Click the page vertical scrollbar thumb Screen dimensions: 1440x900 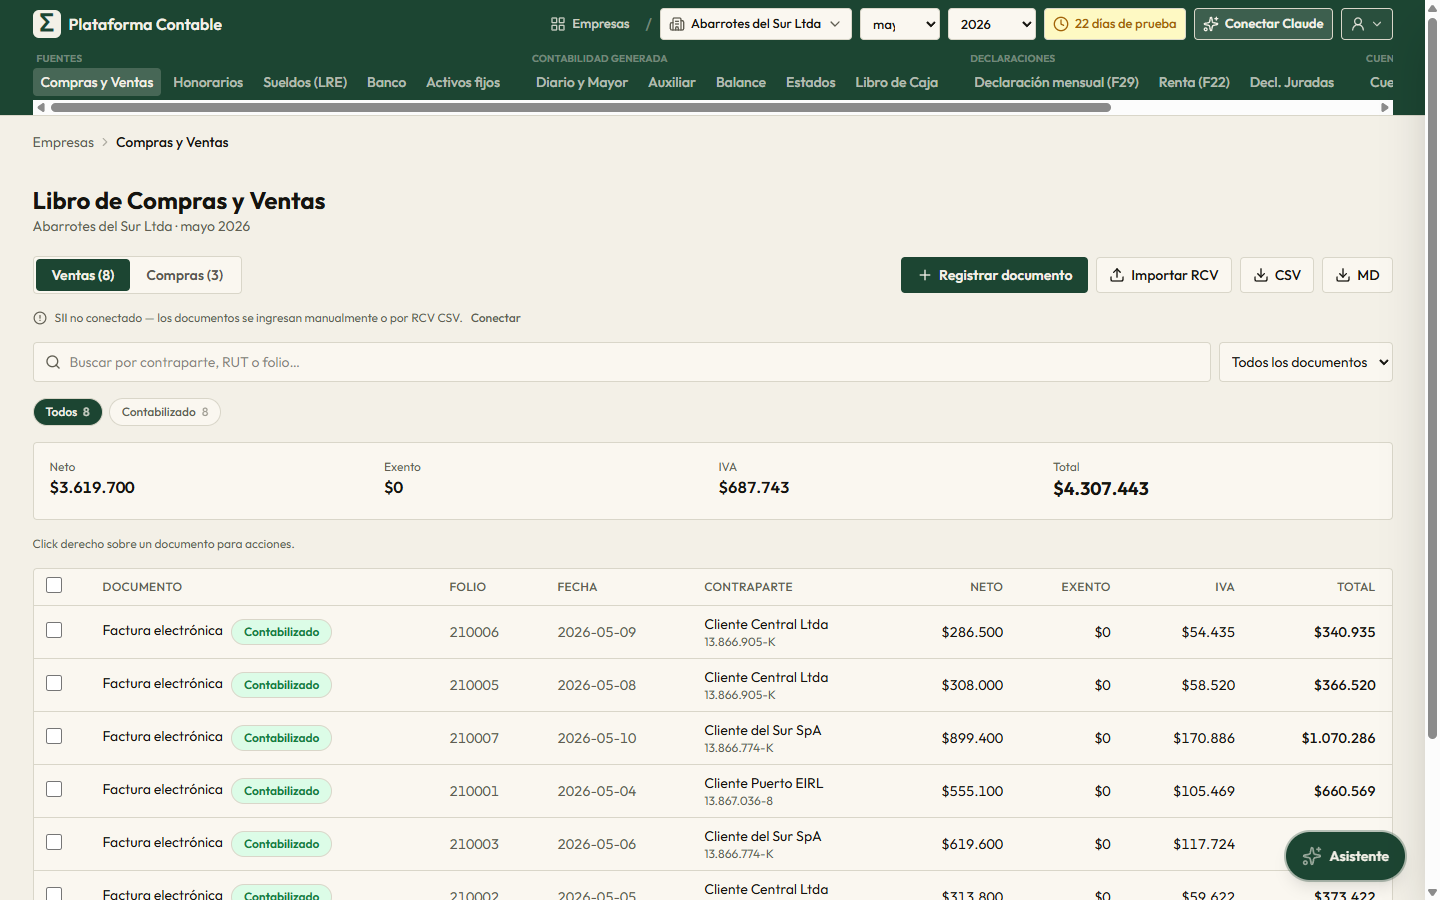(1432, 378)
